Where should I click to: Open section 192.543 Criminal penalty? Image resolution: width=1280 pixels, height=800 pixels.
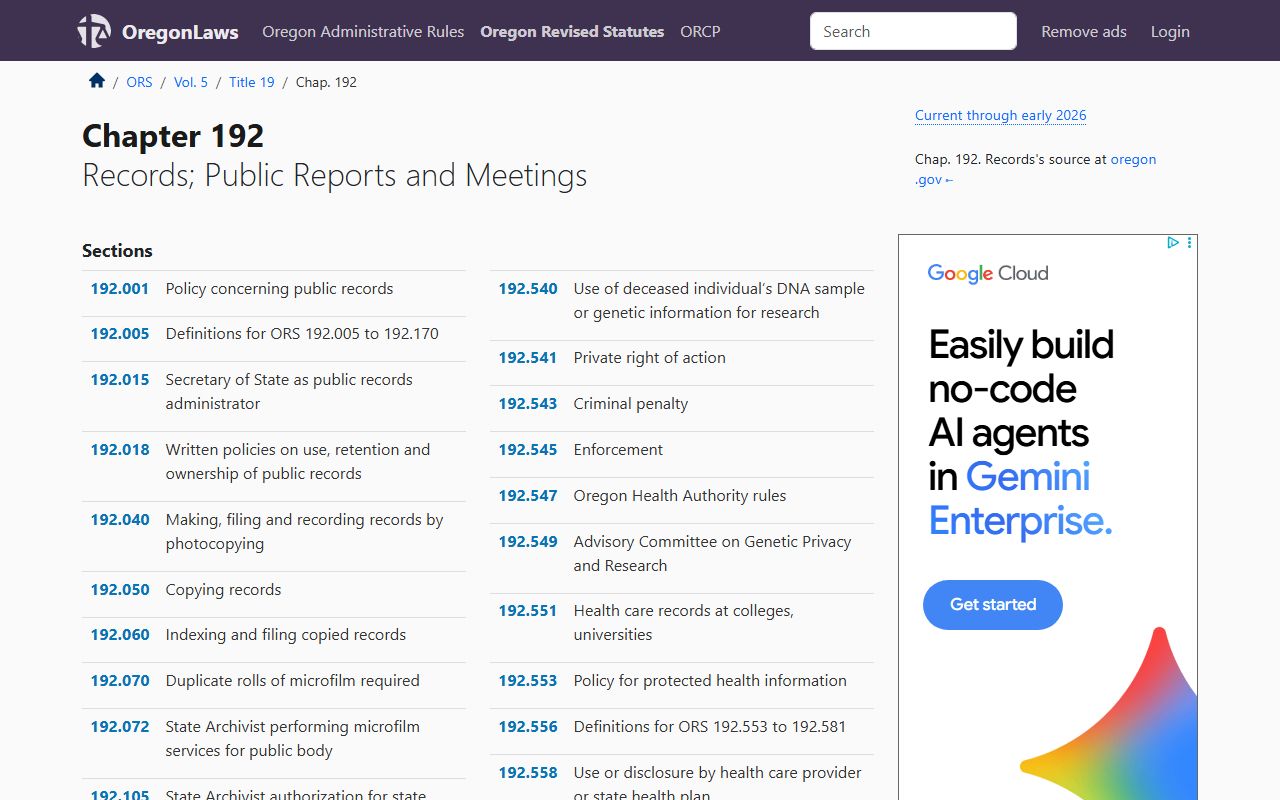point(528,404)
